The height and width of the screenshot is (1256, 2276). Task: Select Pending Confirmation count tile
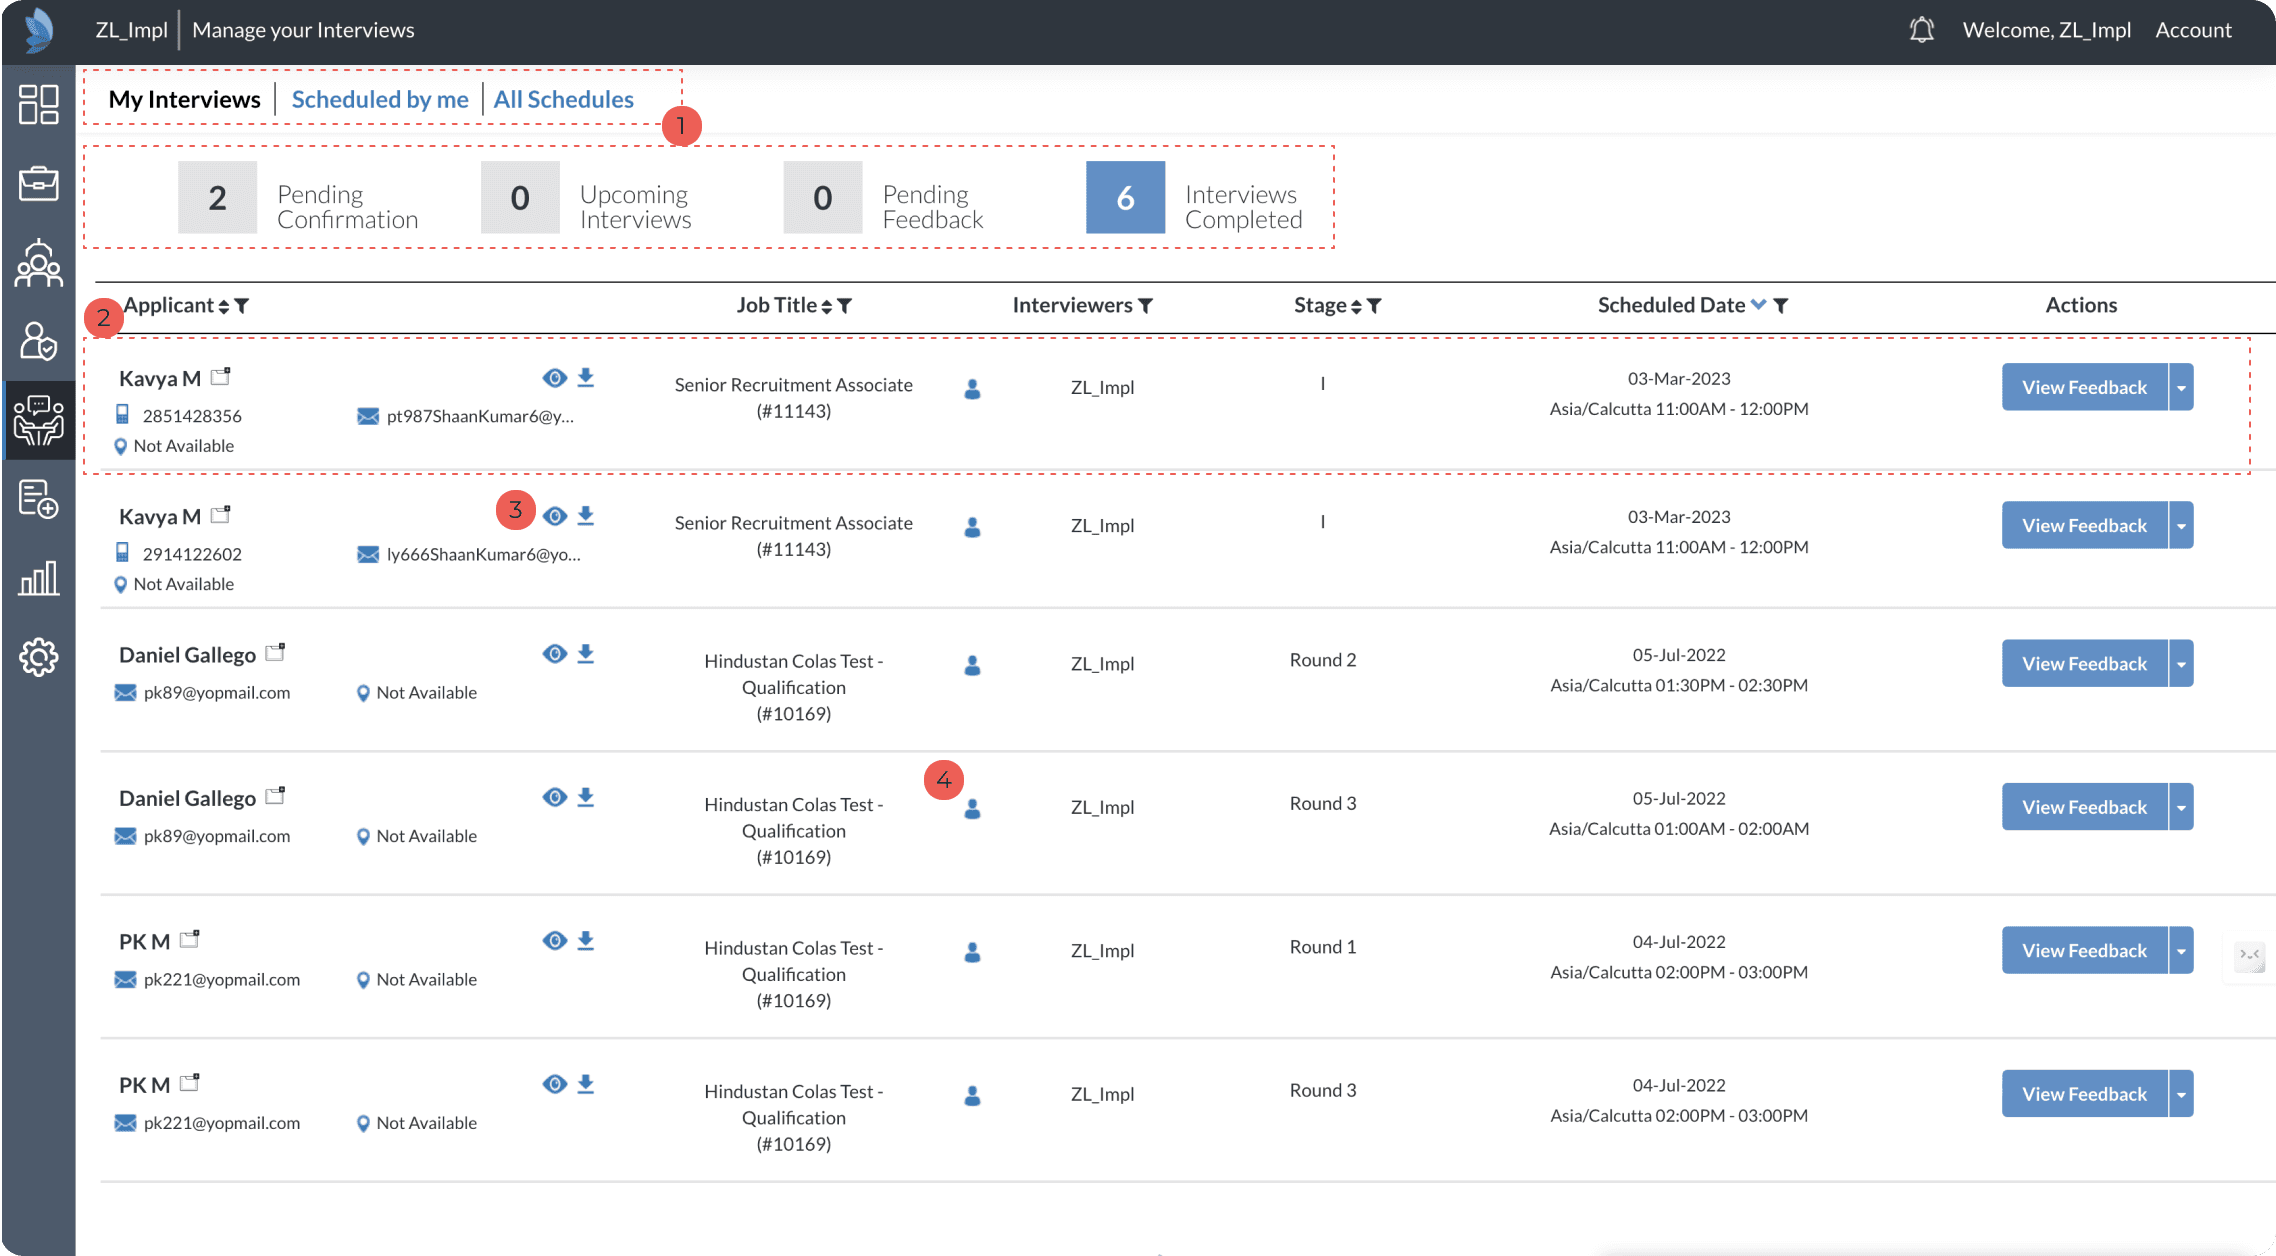click(x=218, y=198)
